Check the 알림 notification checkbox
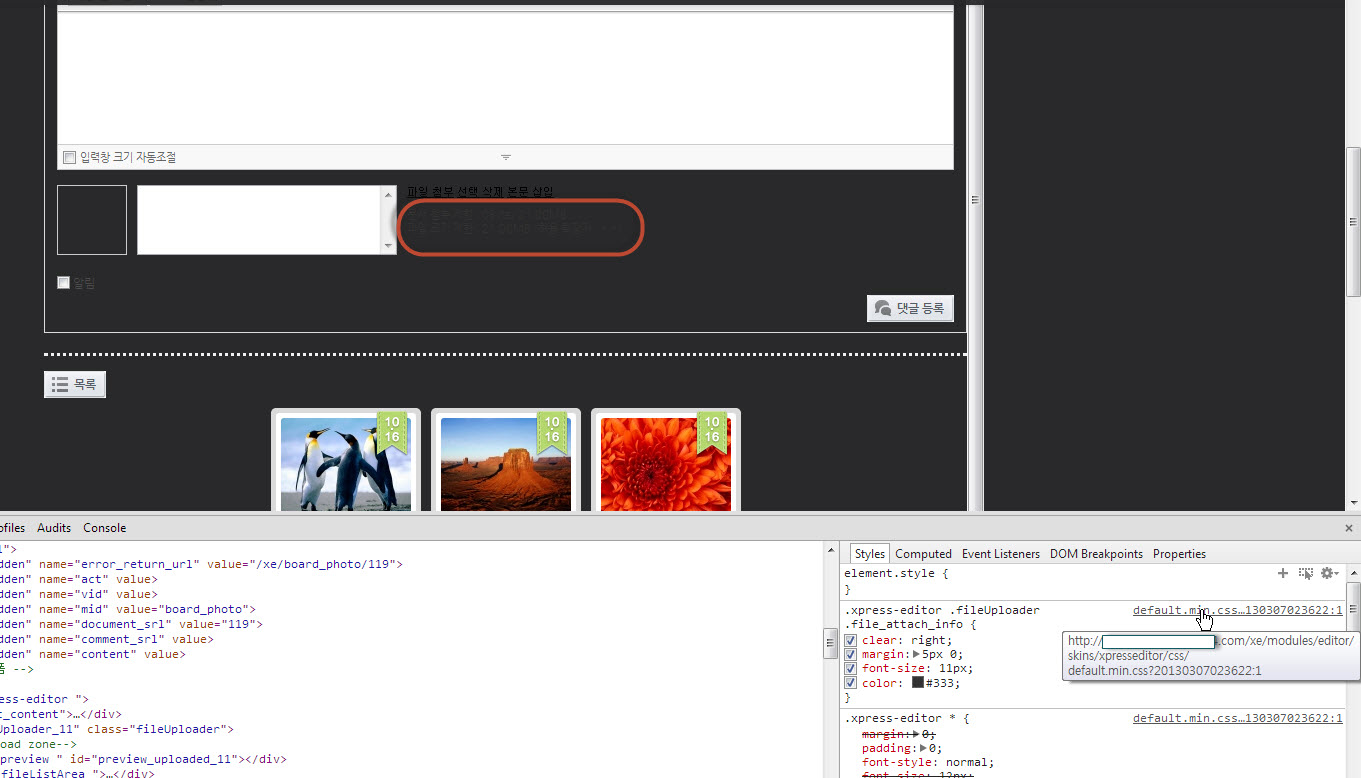This screenshot has height=778, width=1361. tap(64, 283)
